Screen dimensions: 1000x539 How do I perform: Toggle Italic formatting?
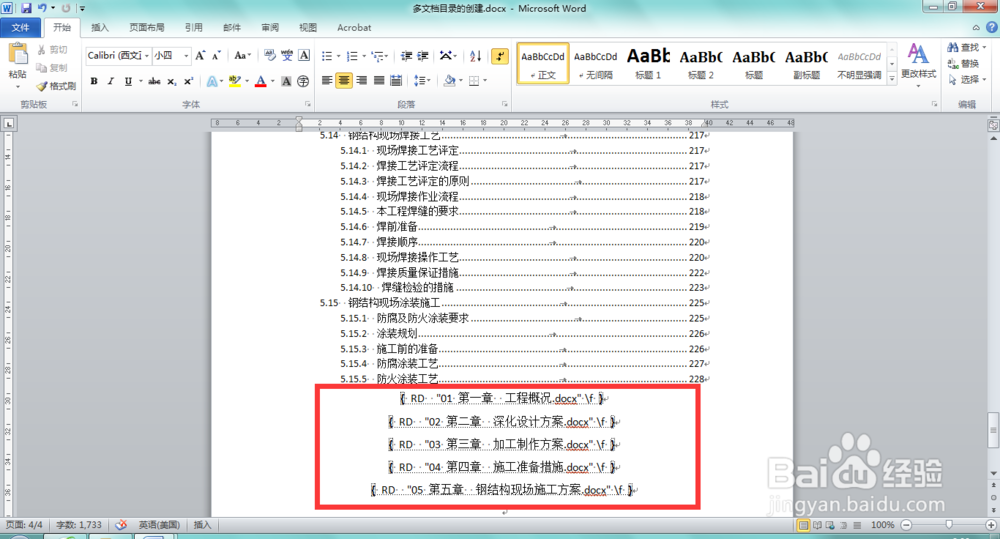click(x=110, y=81)
